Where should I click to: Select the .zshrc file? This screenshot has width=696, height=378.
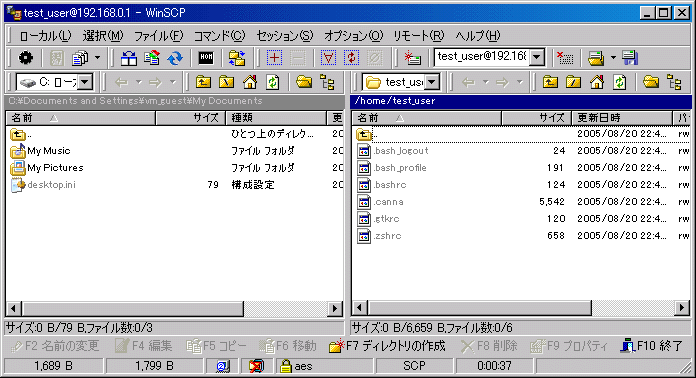(379, 236)
